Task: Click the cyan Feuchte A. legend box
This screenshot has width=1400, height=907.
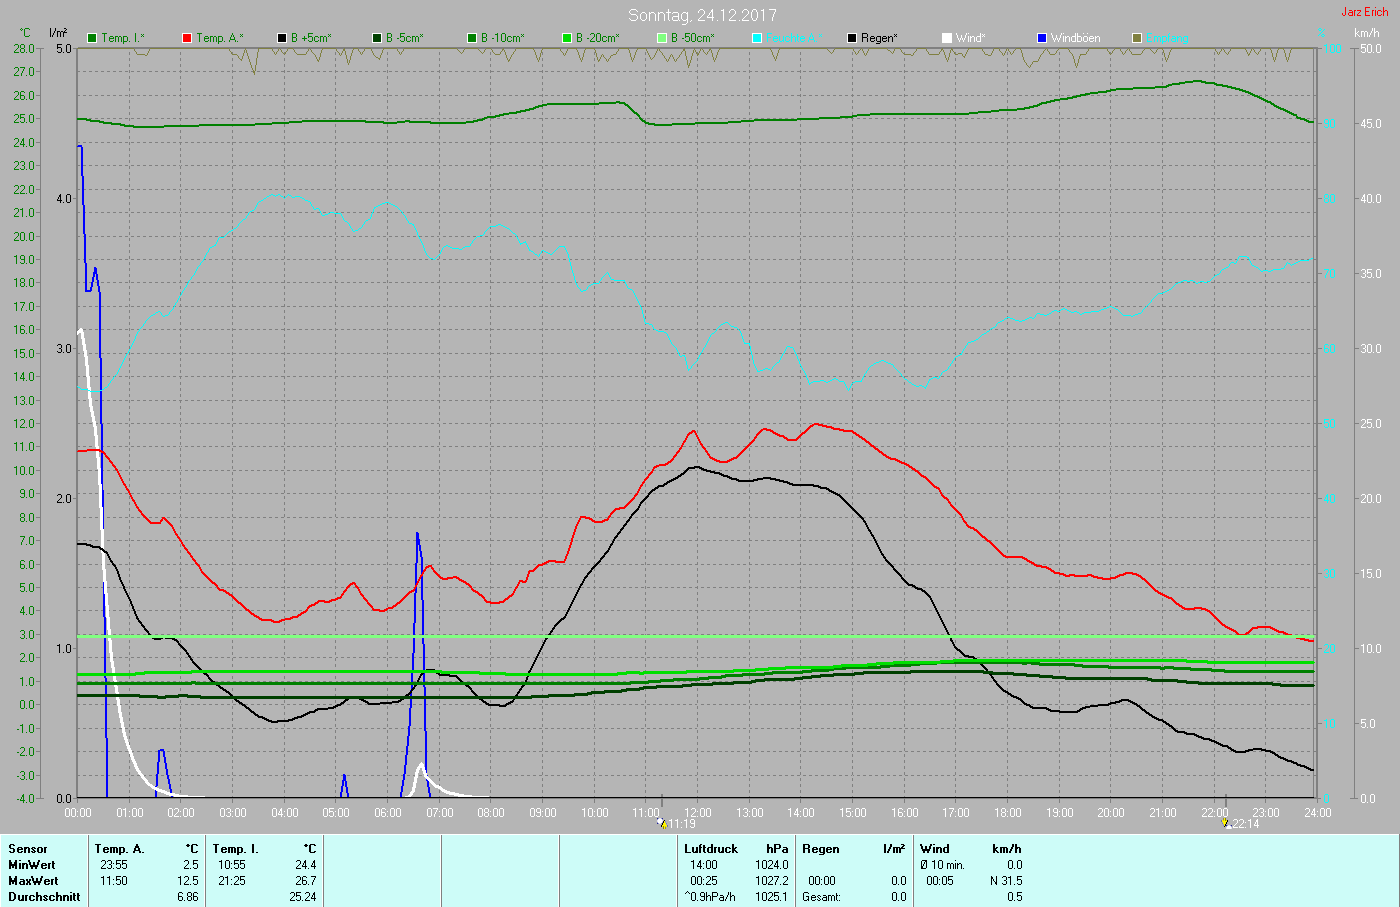Action: pos(757,38)
